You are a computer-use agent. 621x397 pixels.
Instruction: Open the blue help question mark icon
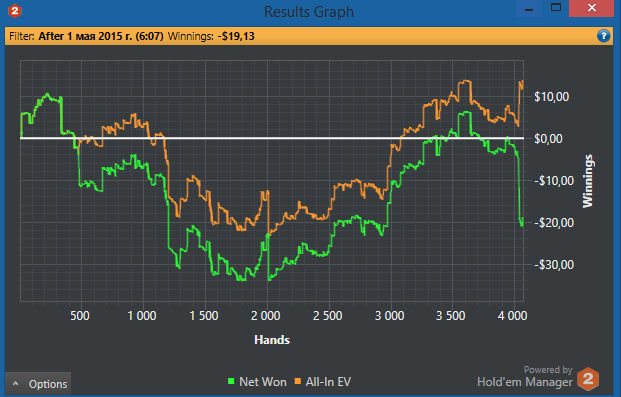tap(604, 36)
